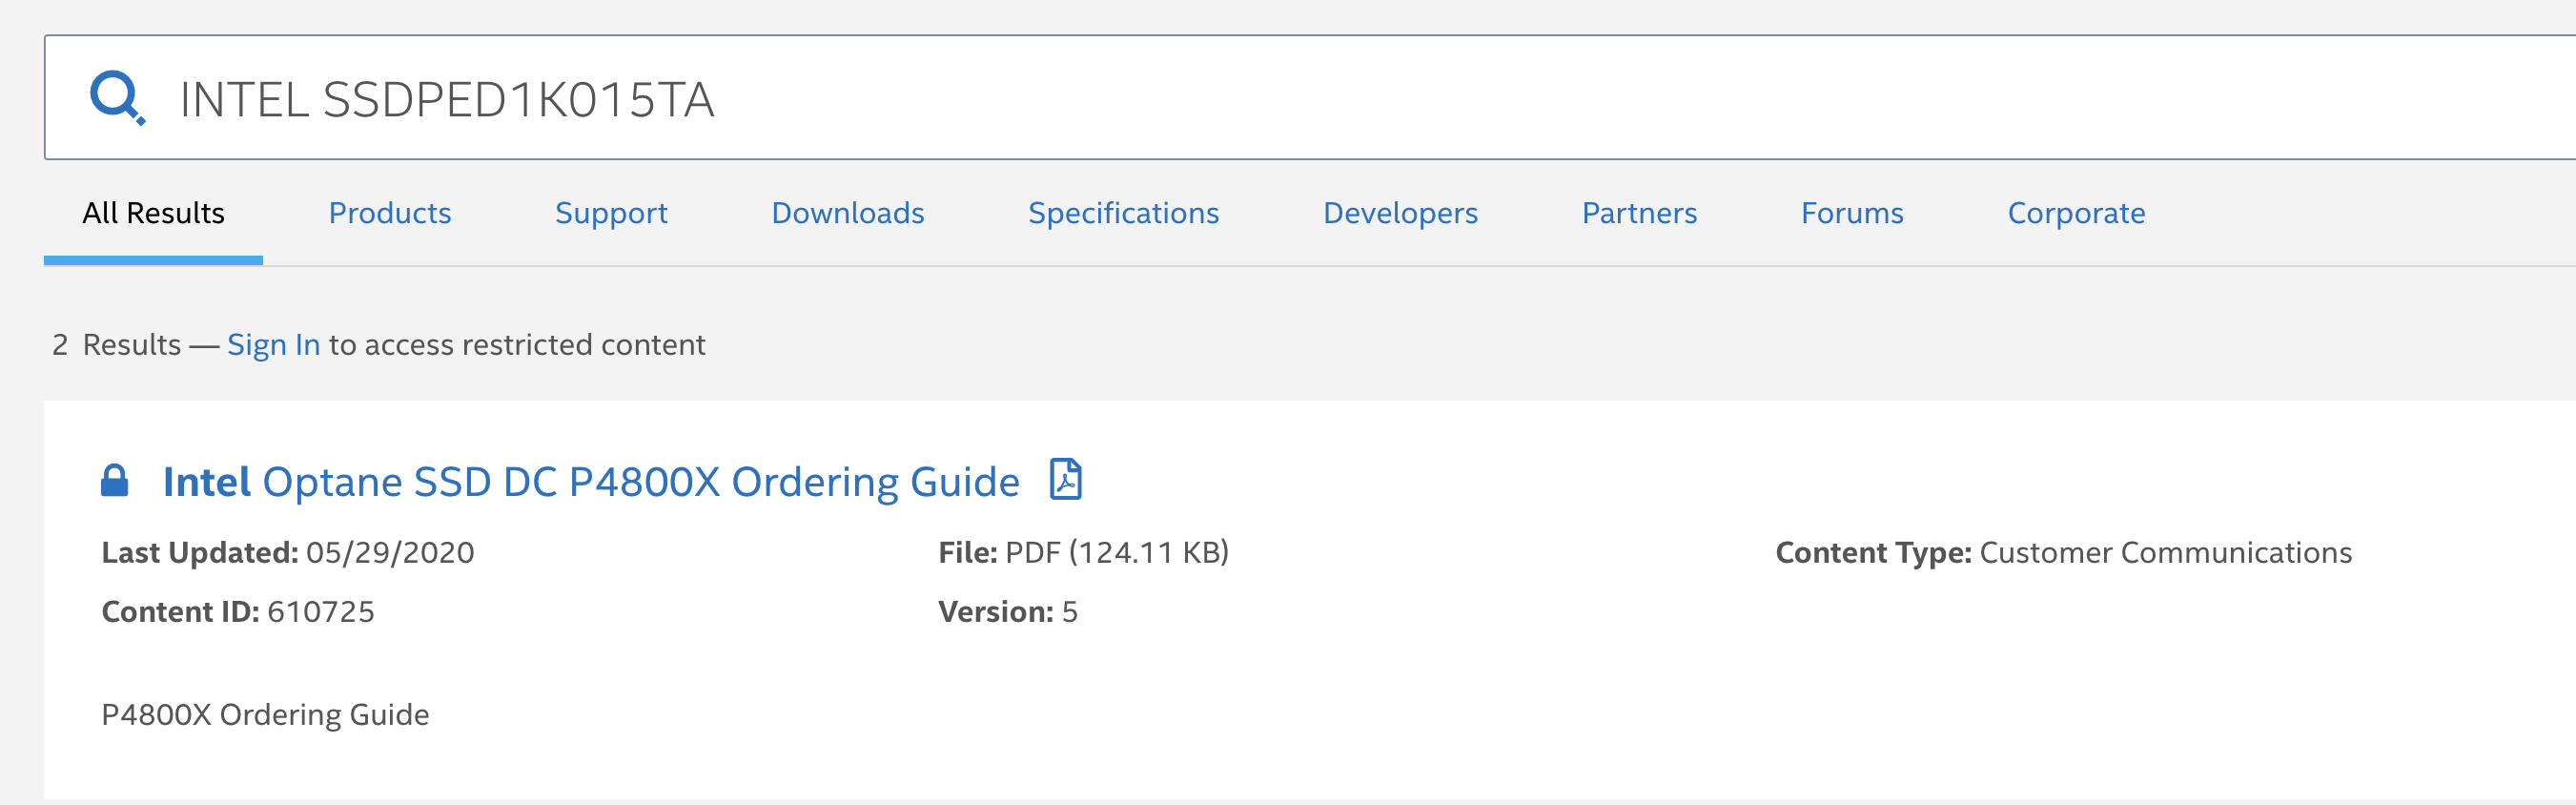Click the magnifying glass search icon
The image size is (2576, 805).
coord(118,98)
